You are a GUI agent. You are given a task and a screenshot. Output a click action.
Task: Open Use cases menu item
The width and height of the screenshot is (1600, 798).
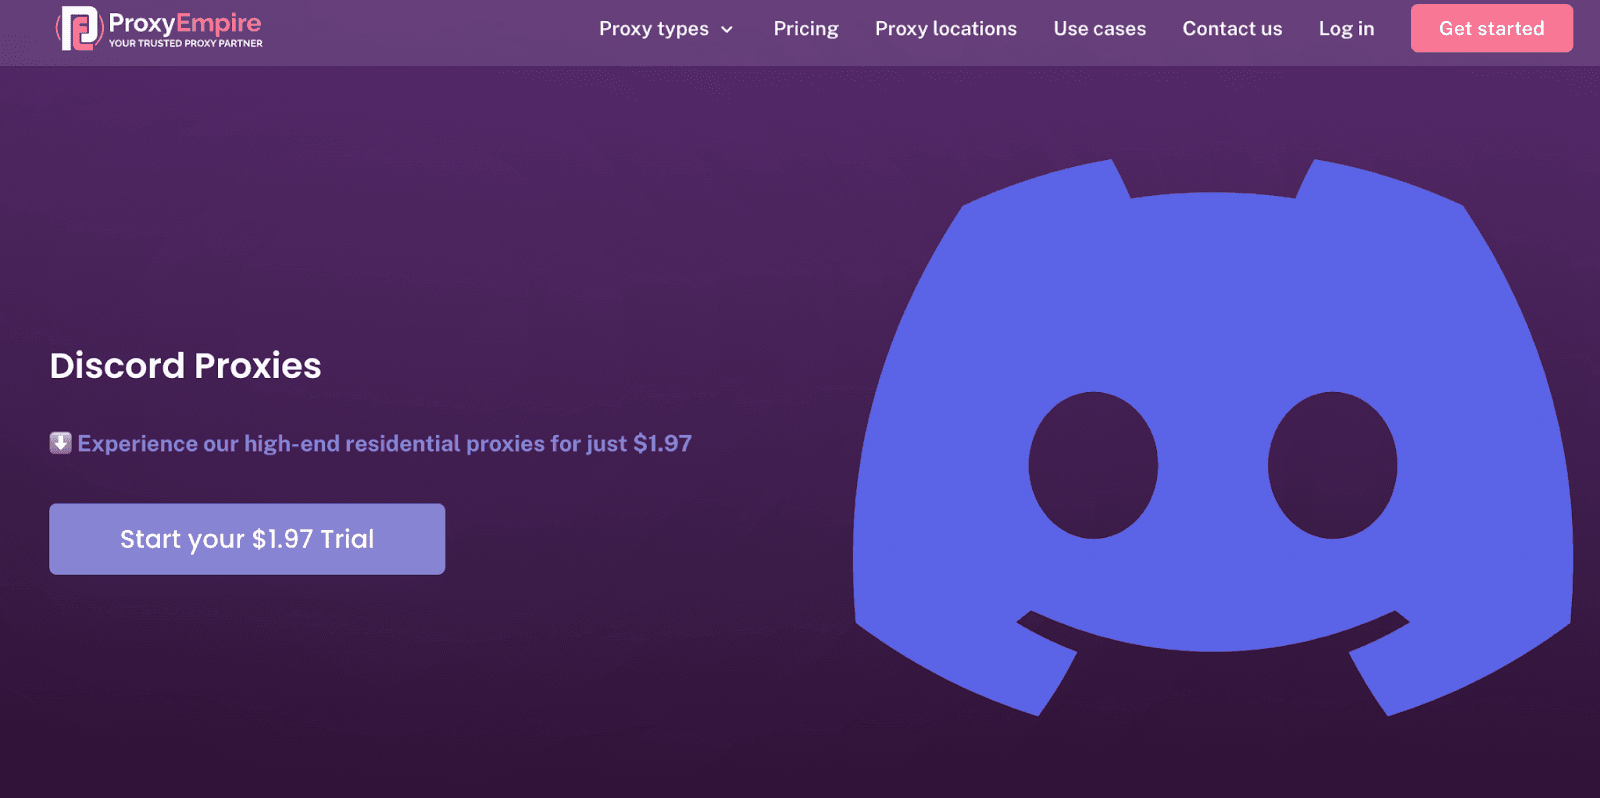click(x=1100, y=29)
